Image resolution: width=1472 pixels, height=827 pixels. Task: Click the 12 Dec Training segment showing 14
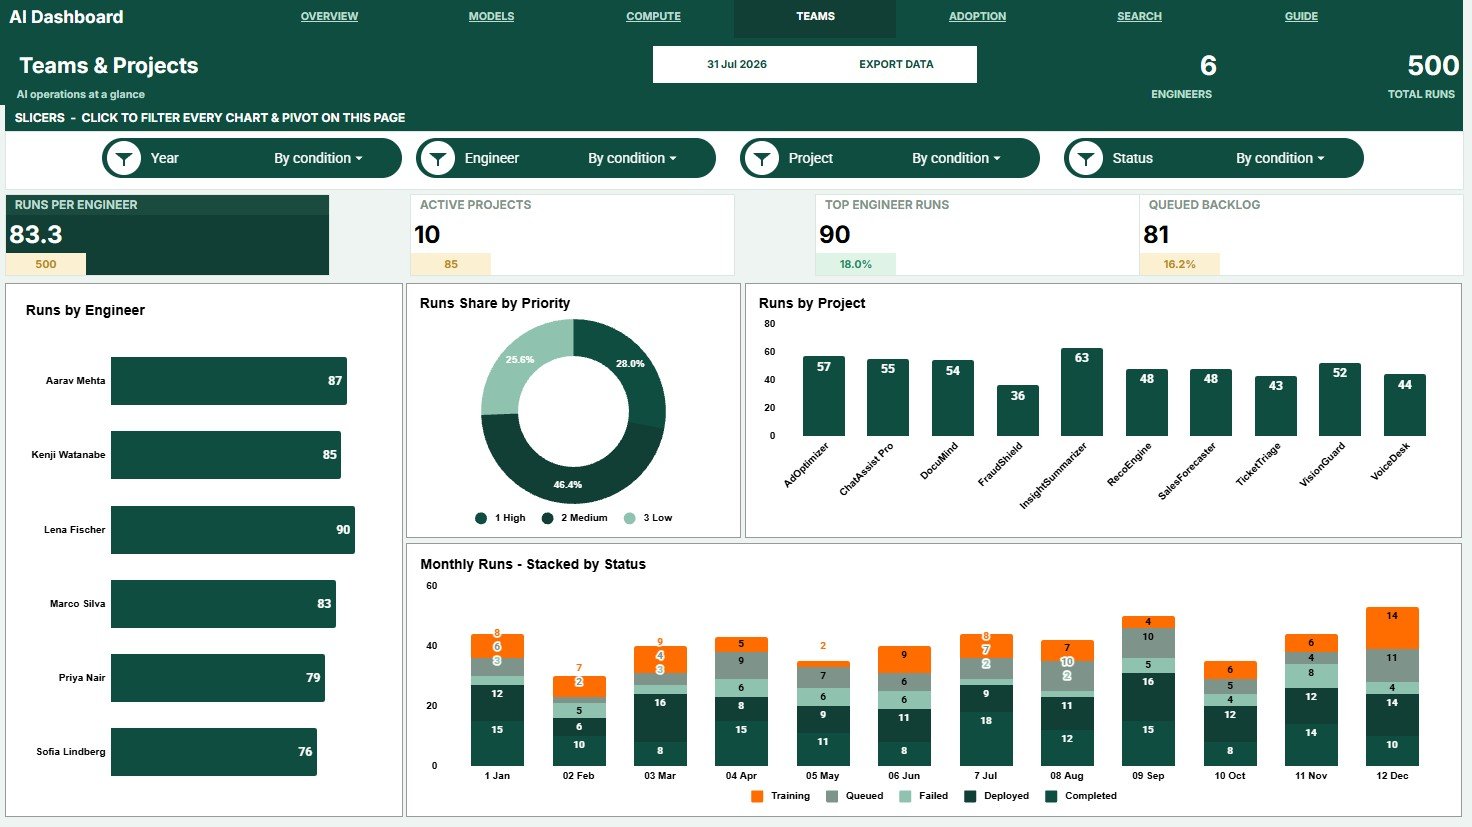1392,628
